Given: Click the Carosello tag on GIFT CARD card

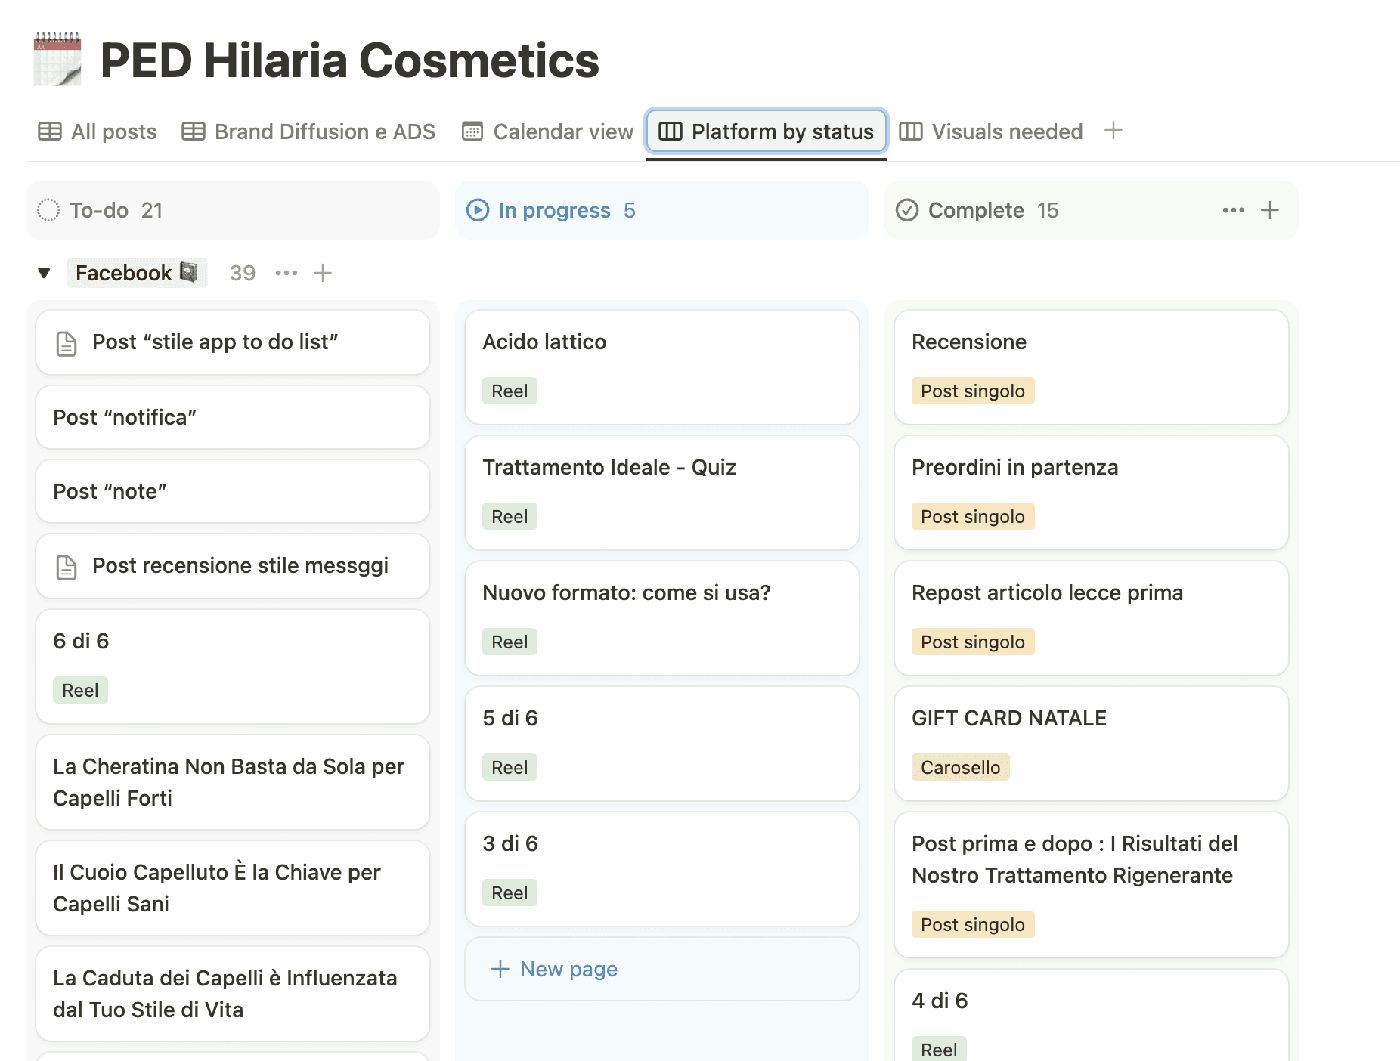Looking at the screenshot, I should (960, 767).
